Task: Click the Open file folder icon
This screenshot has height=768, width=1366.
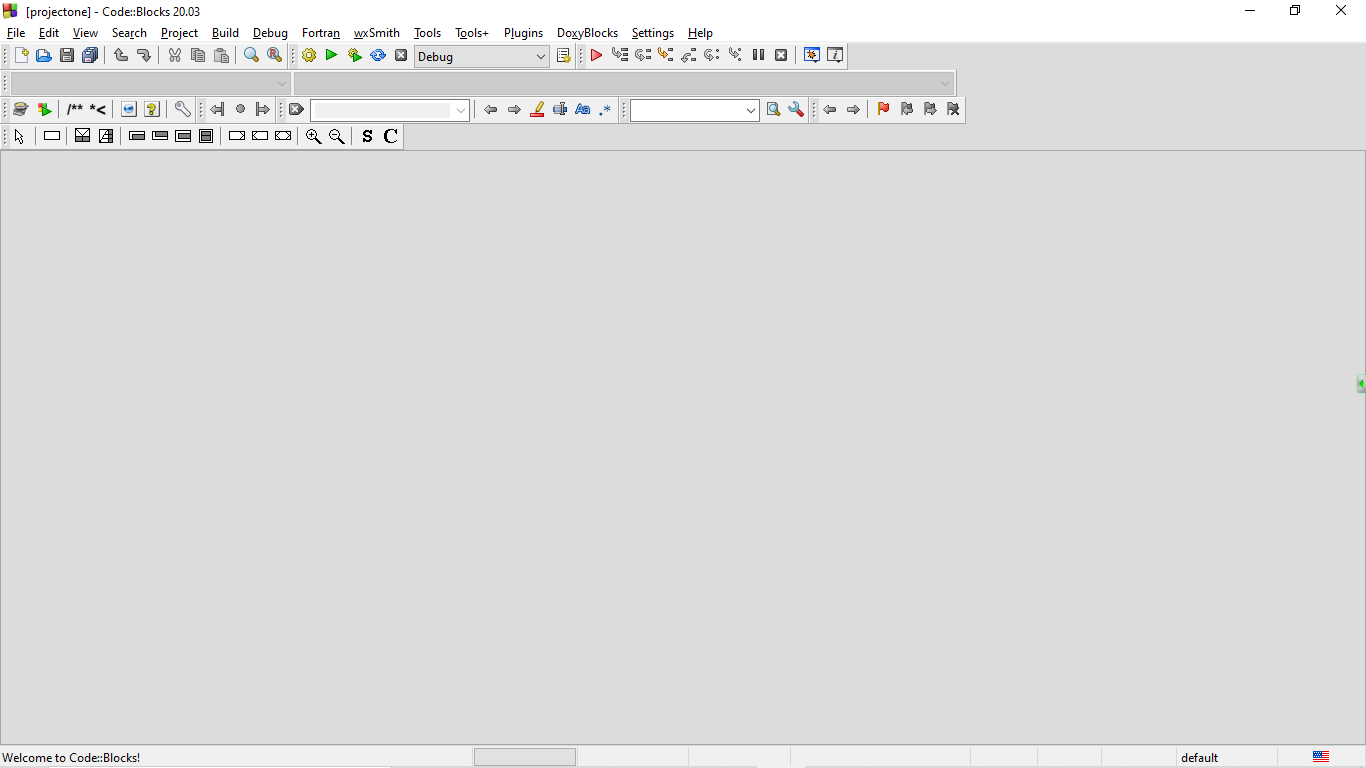Action: point(44,56)
